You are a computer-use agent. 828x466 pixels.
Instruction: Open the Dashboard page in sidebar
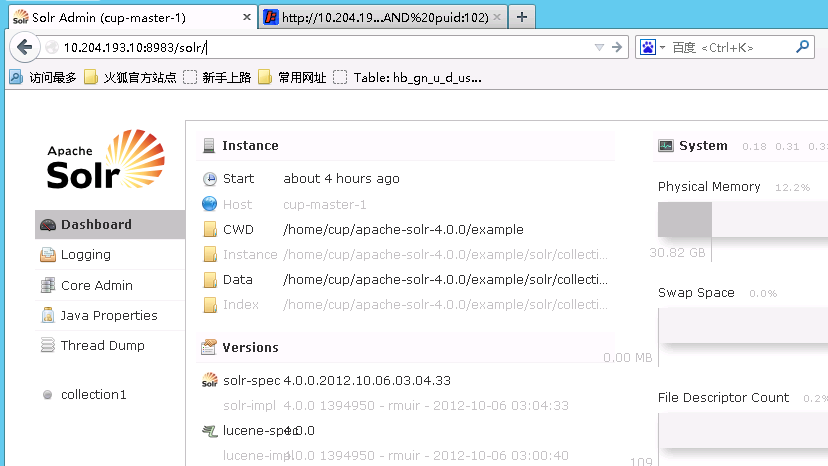(110, 225)
